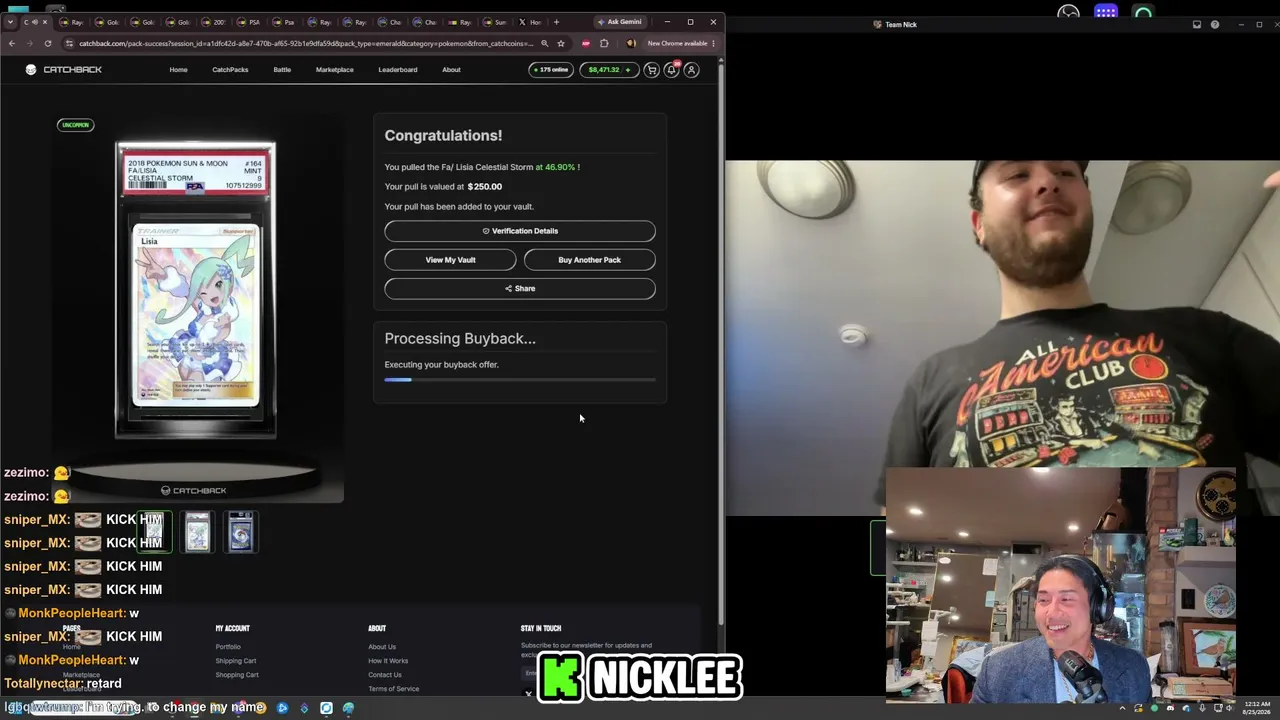Click the pull value $250.00 text
This screenshot has height=720, width=1280.
(485, 187)
